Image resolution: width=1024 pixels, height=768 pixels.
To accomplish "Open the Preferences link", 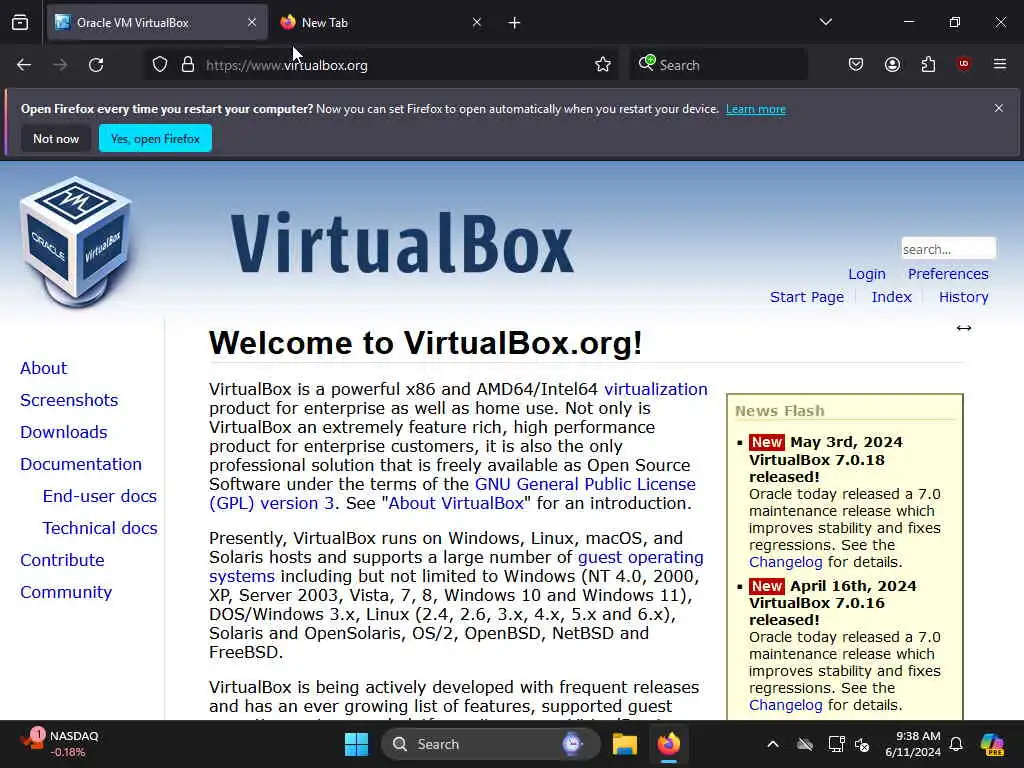I will click(x=948, y=274).
